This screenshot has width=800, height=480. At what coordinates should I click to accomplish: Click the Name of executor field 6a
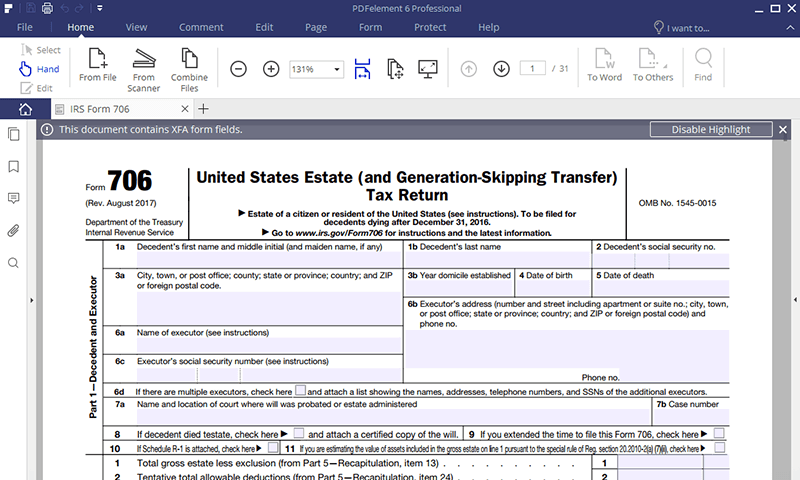tap(269, 345)
